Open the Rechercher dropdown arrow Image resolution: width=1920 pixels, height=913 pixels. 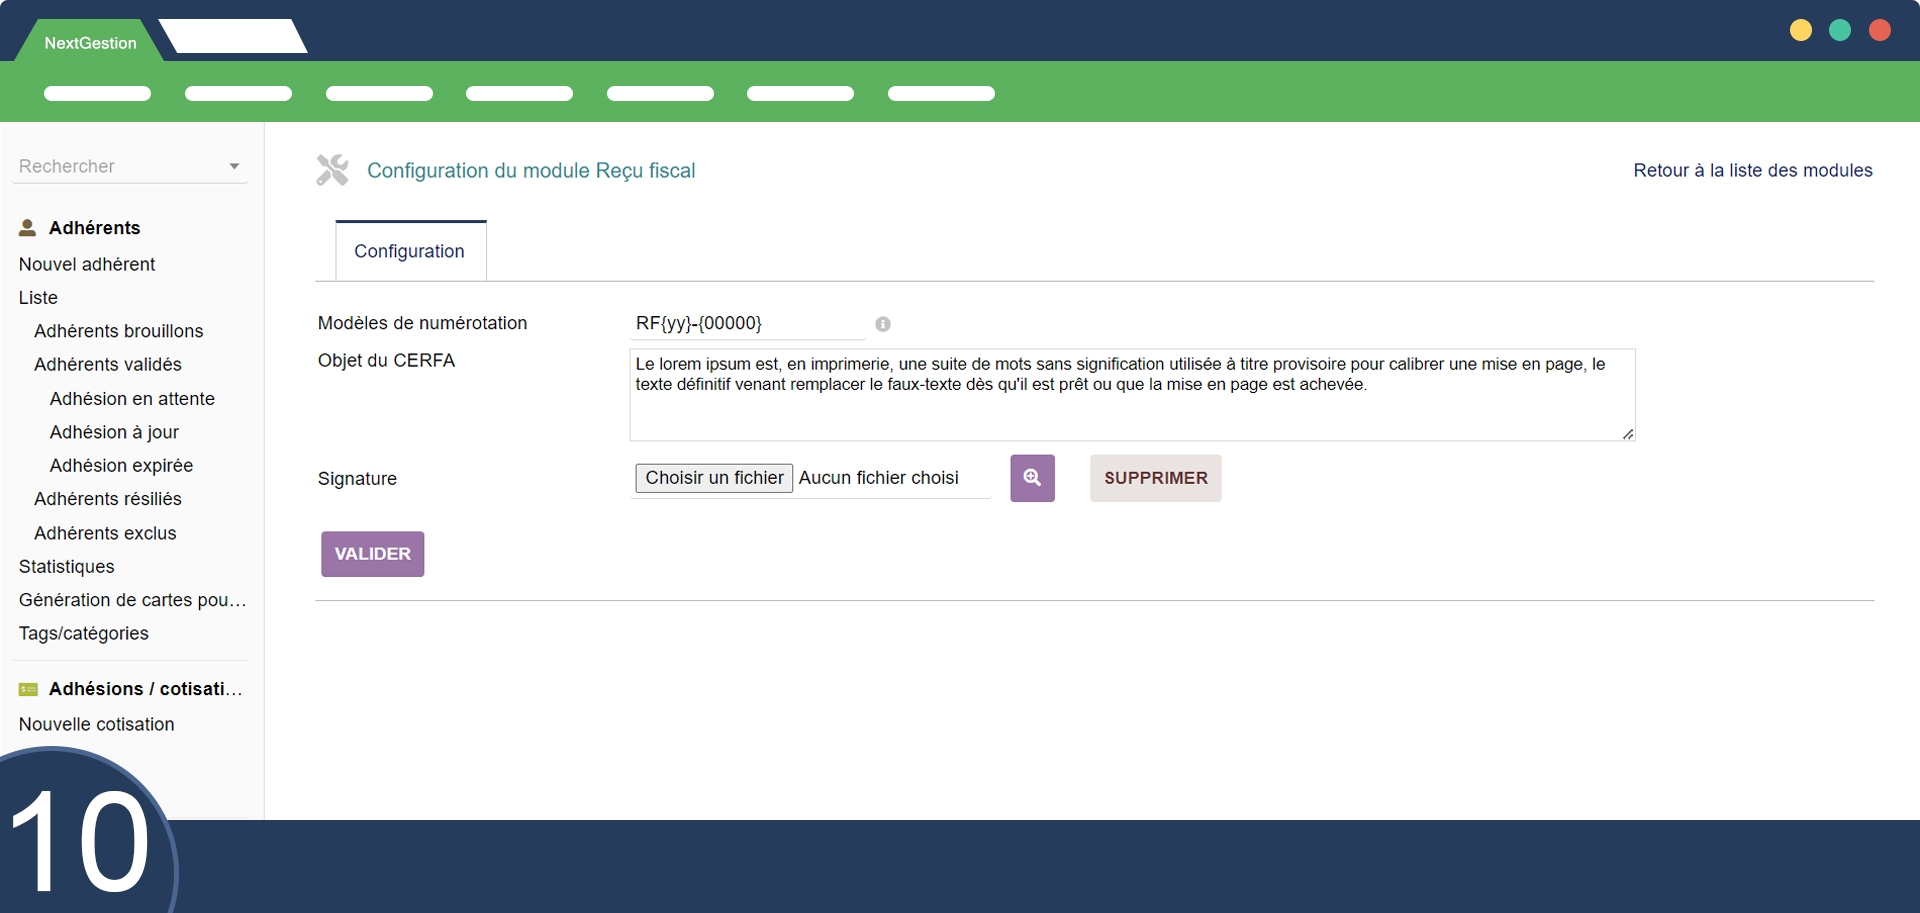[234, 167]
